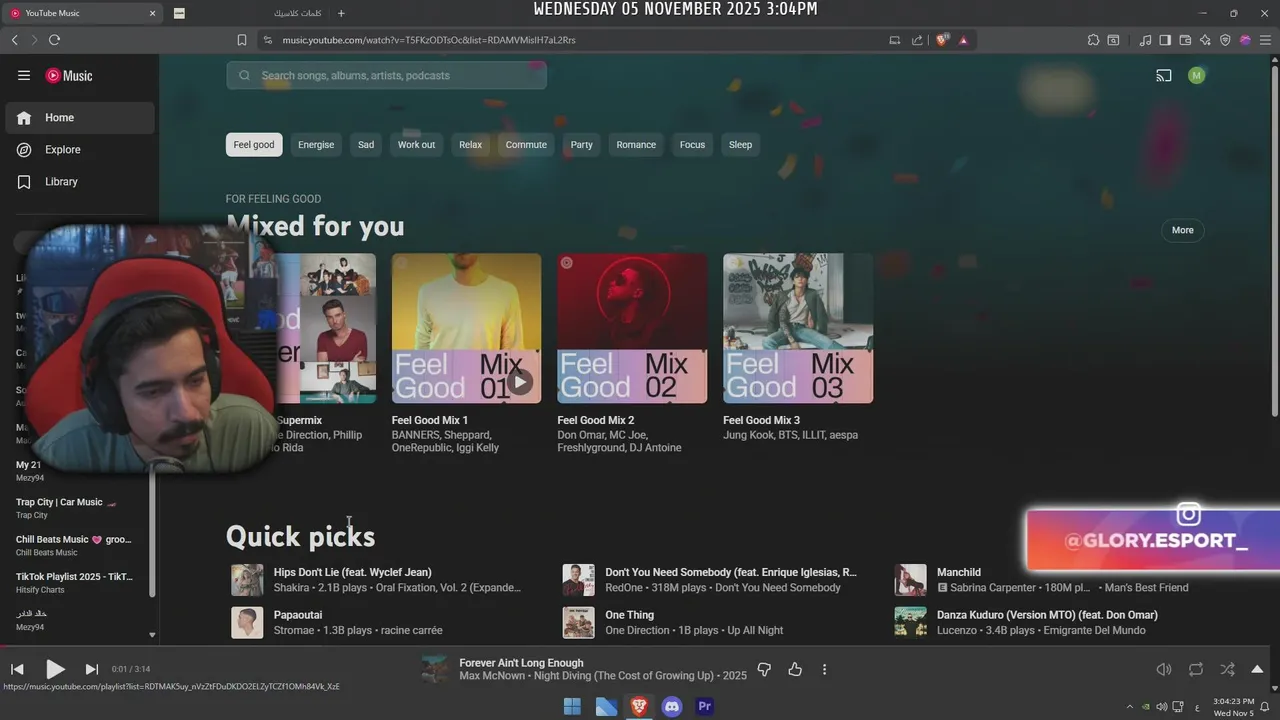Image resolution: width=1280 pixels, height=720 pixels.
Task: Play Feel Good Mix 1 via overlay play button
Action: (519, 381)
